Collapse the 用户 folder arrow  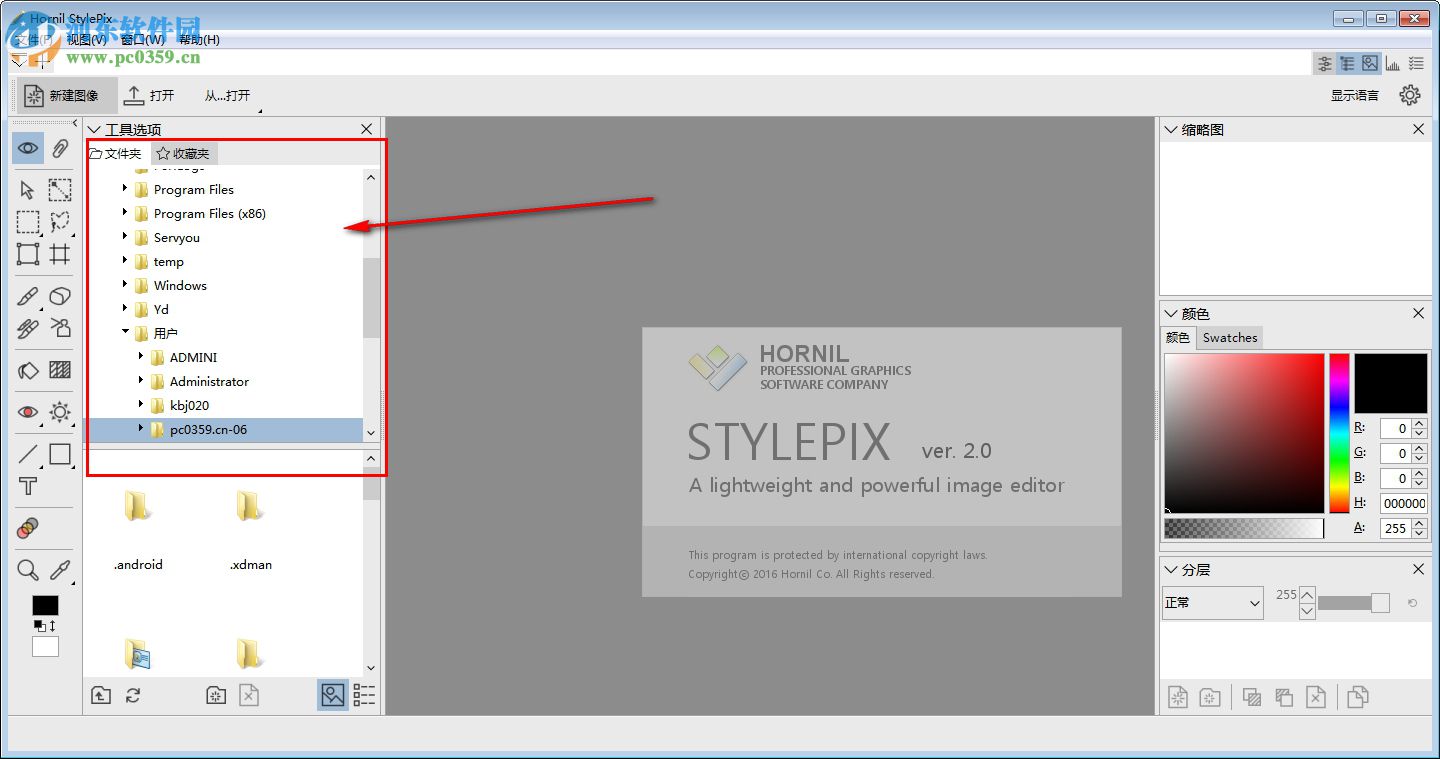click(x=125, y=332)
